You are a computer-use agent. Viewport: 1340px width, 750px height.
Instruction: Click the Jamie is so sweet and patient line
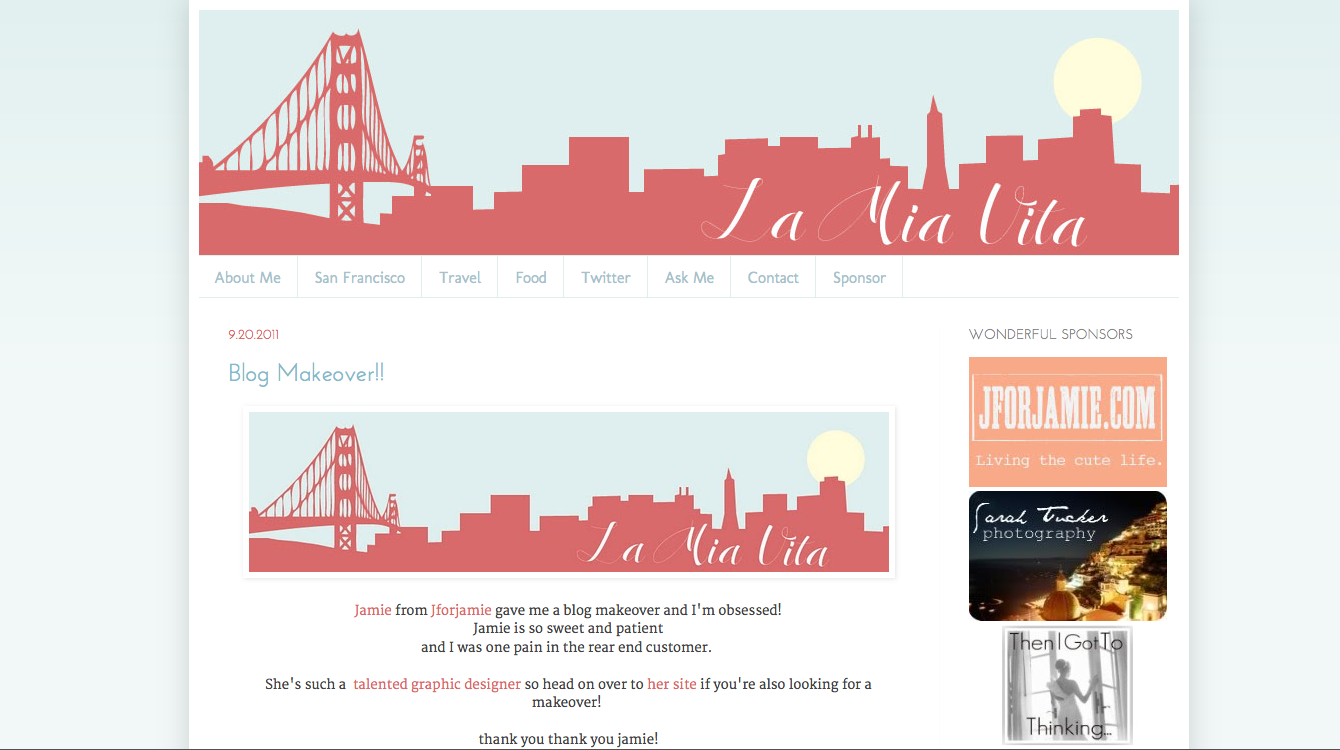pos(568,628)
